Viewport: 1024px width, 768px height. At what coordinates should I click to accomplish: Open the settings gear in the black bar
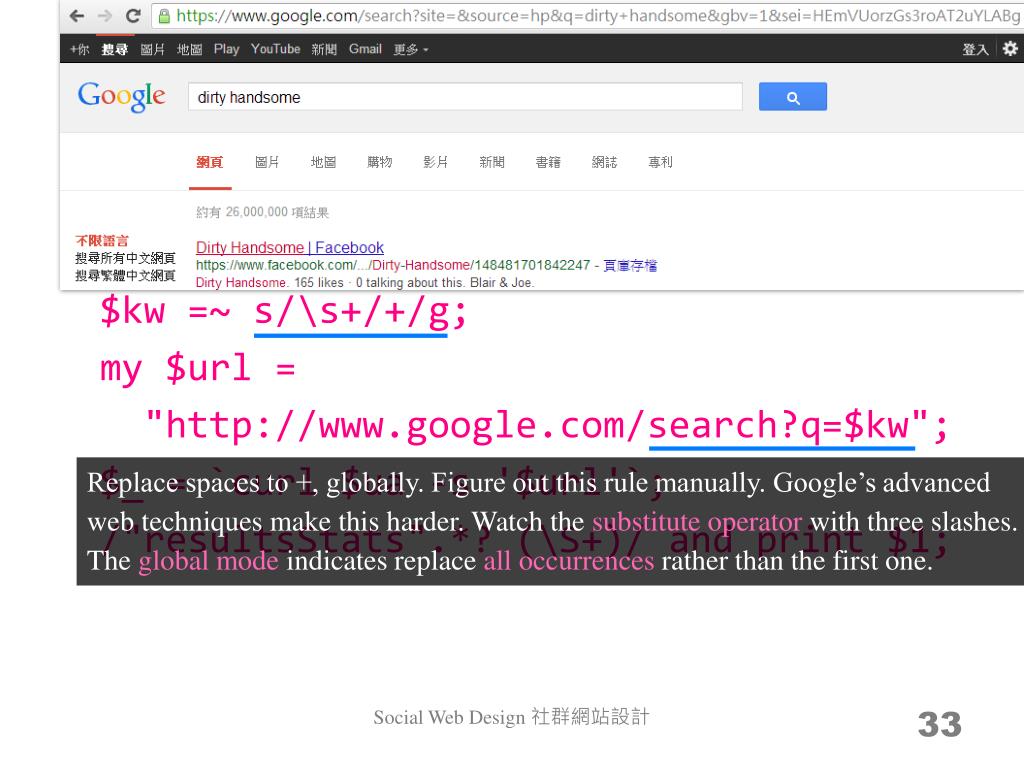tap(1010, 49)
